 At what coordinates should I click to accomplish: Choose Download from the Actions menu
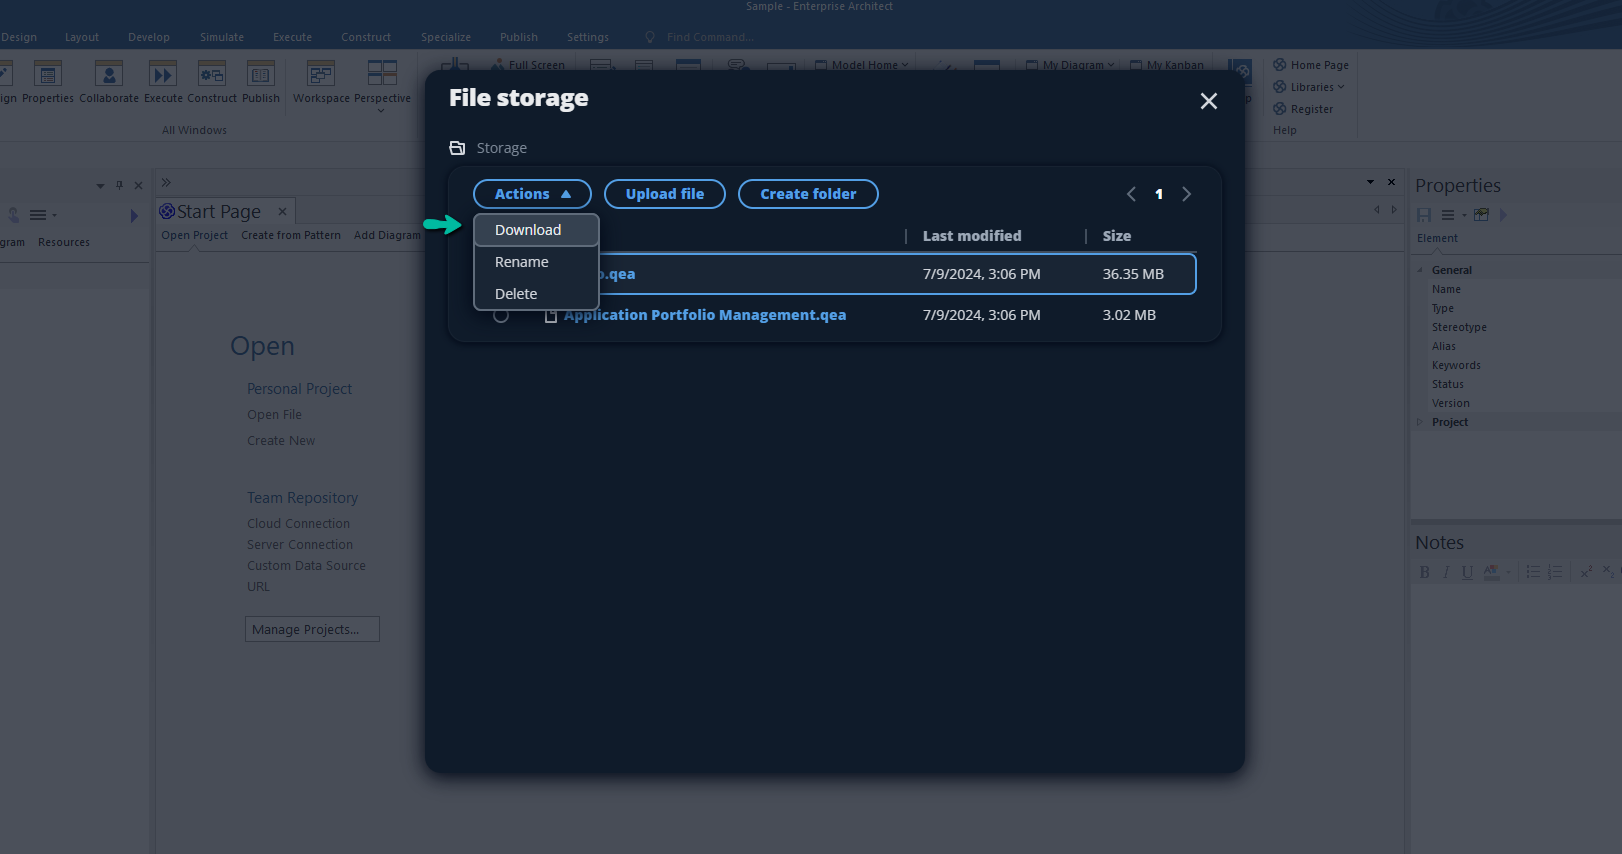click(x=536, y=230)
